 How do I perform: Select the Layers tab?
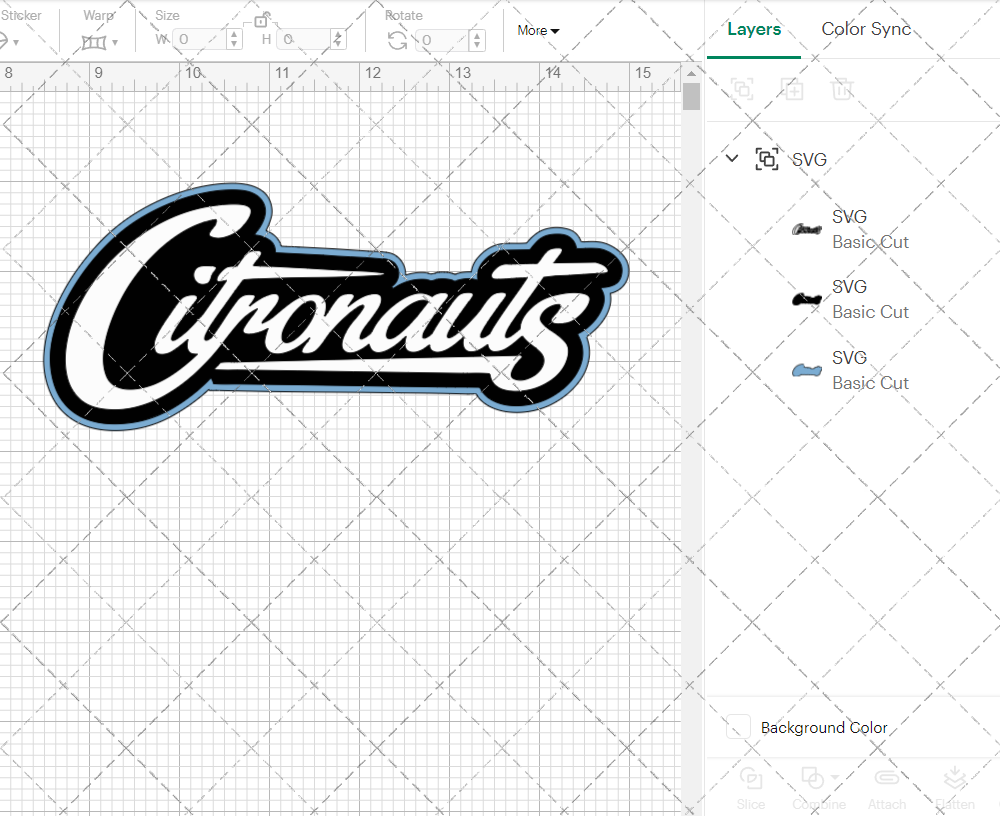pyautogui.click(x=754, y=29)
